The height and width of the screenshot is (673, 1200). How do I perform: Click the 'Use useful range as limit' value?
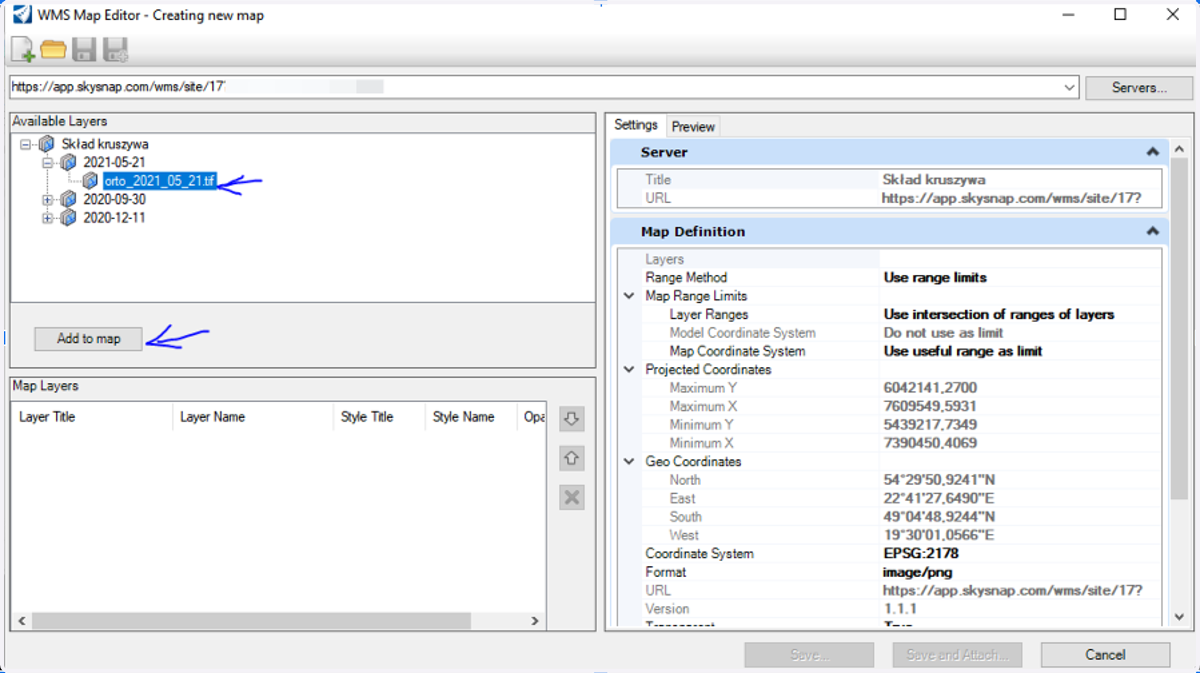click(x=963, y=351)
